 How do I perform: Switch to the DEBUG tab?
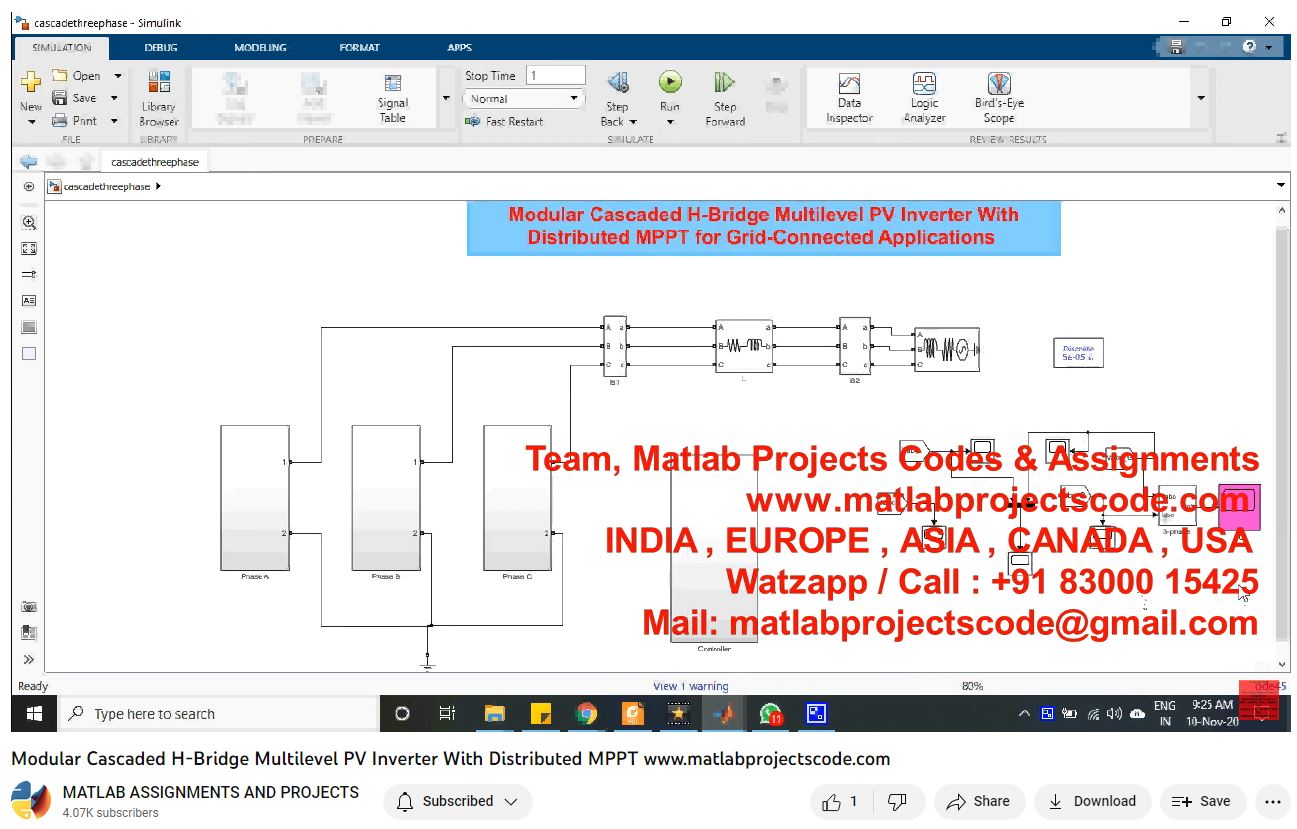160,47
